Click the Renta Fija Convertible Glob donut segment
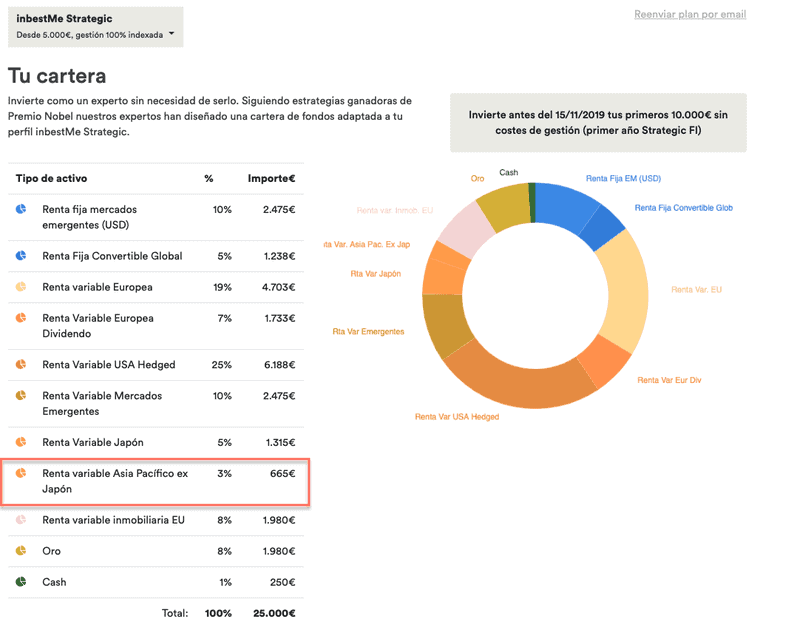800x633 pixels. (602, 227)
